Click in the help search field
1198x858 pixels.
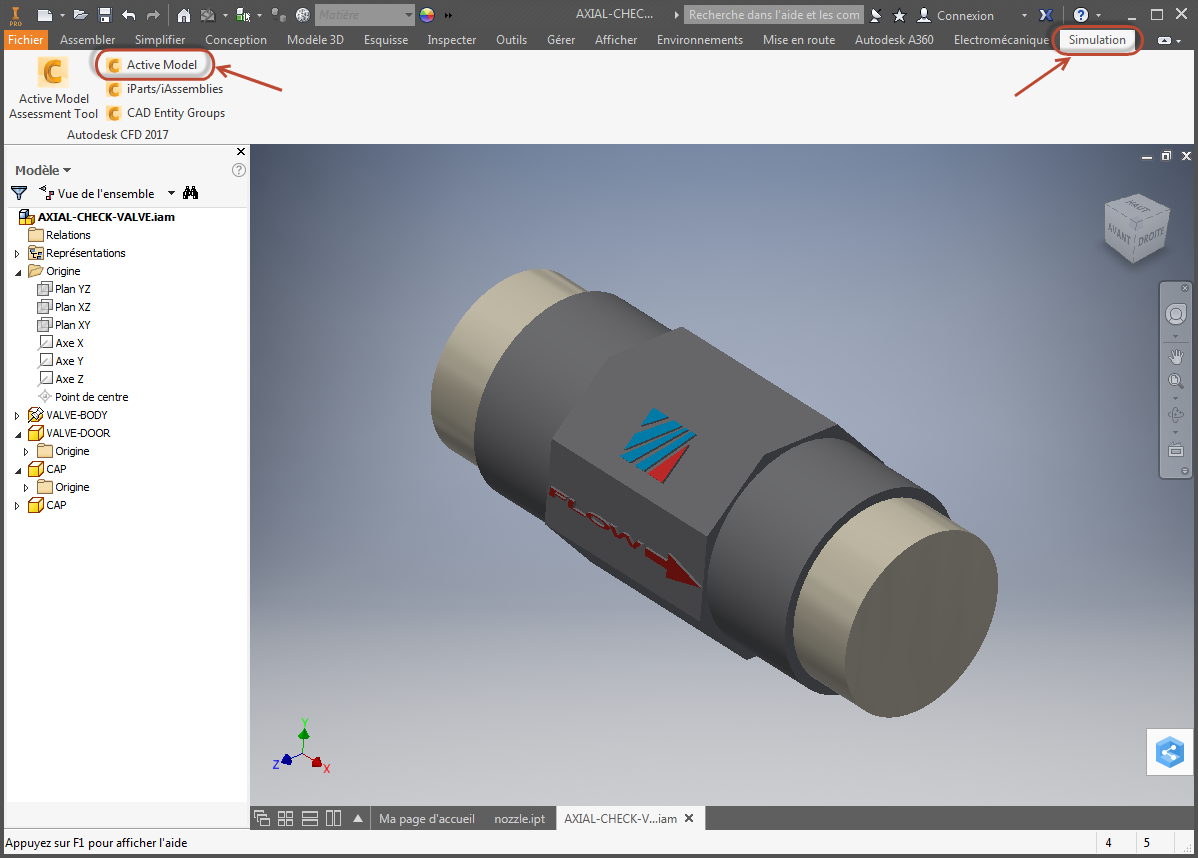coord(773,15)
